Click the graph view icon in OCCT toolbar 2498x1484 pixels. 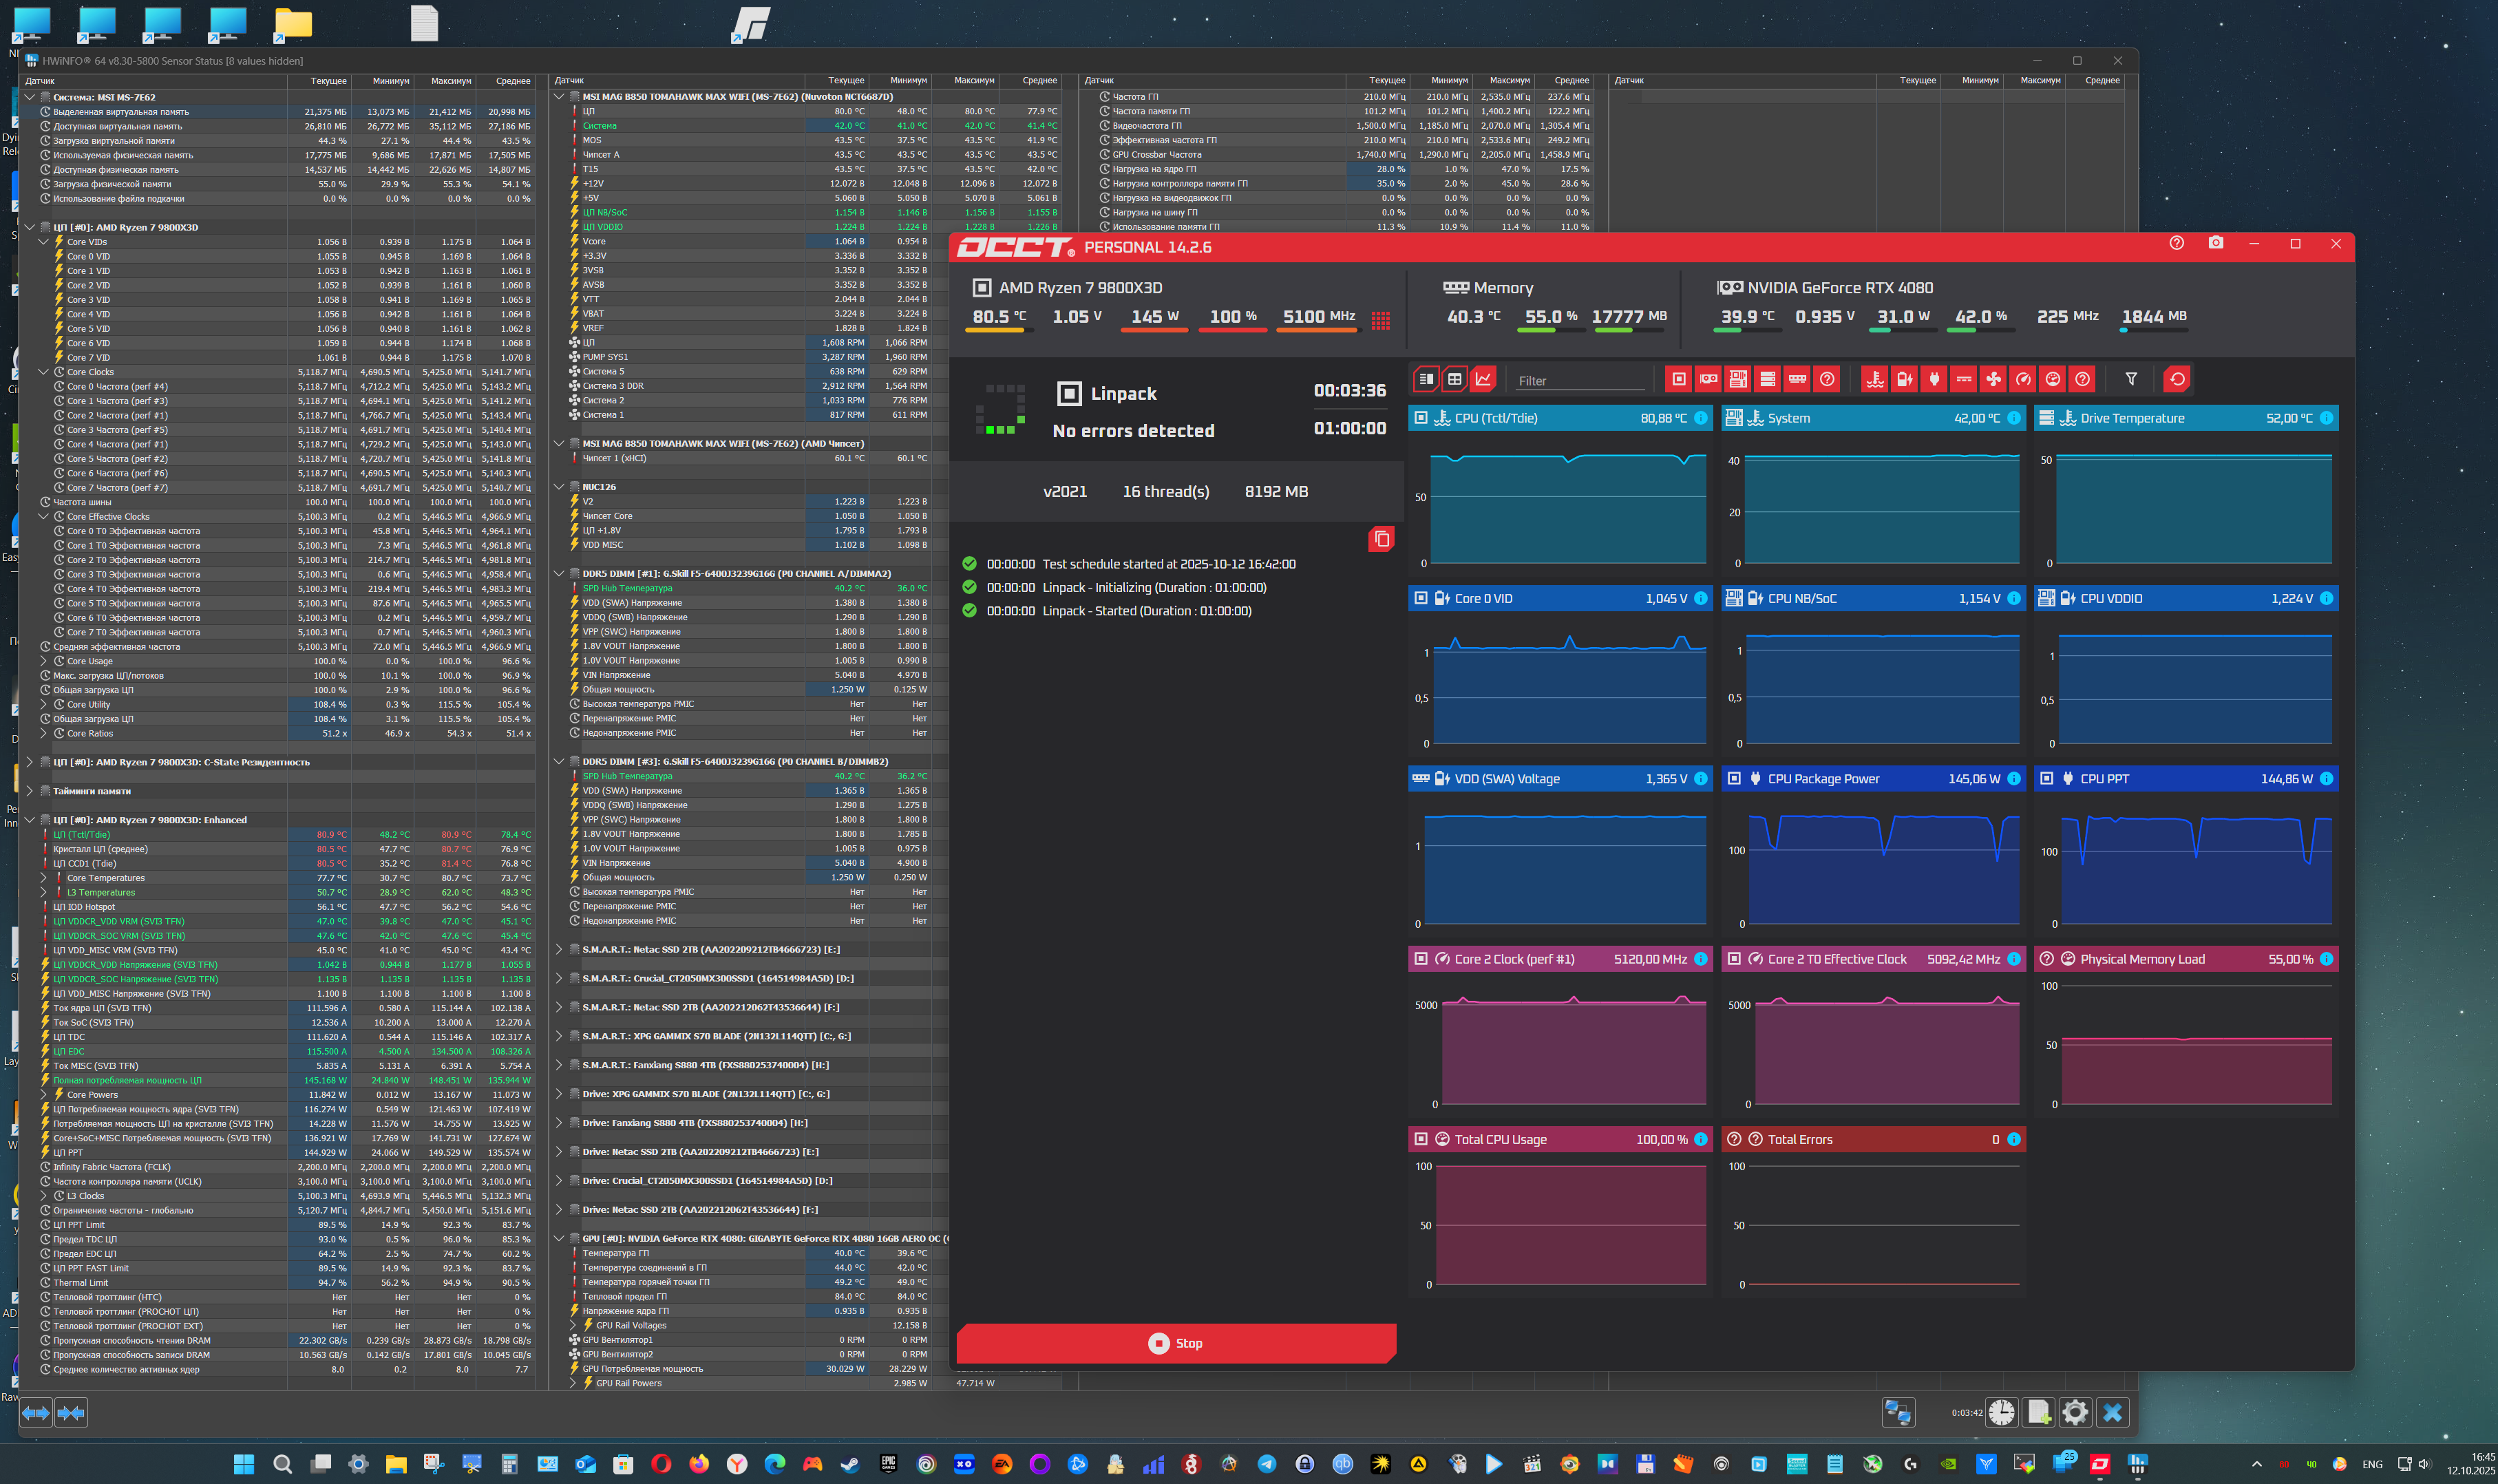(1483, 379)
